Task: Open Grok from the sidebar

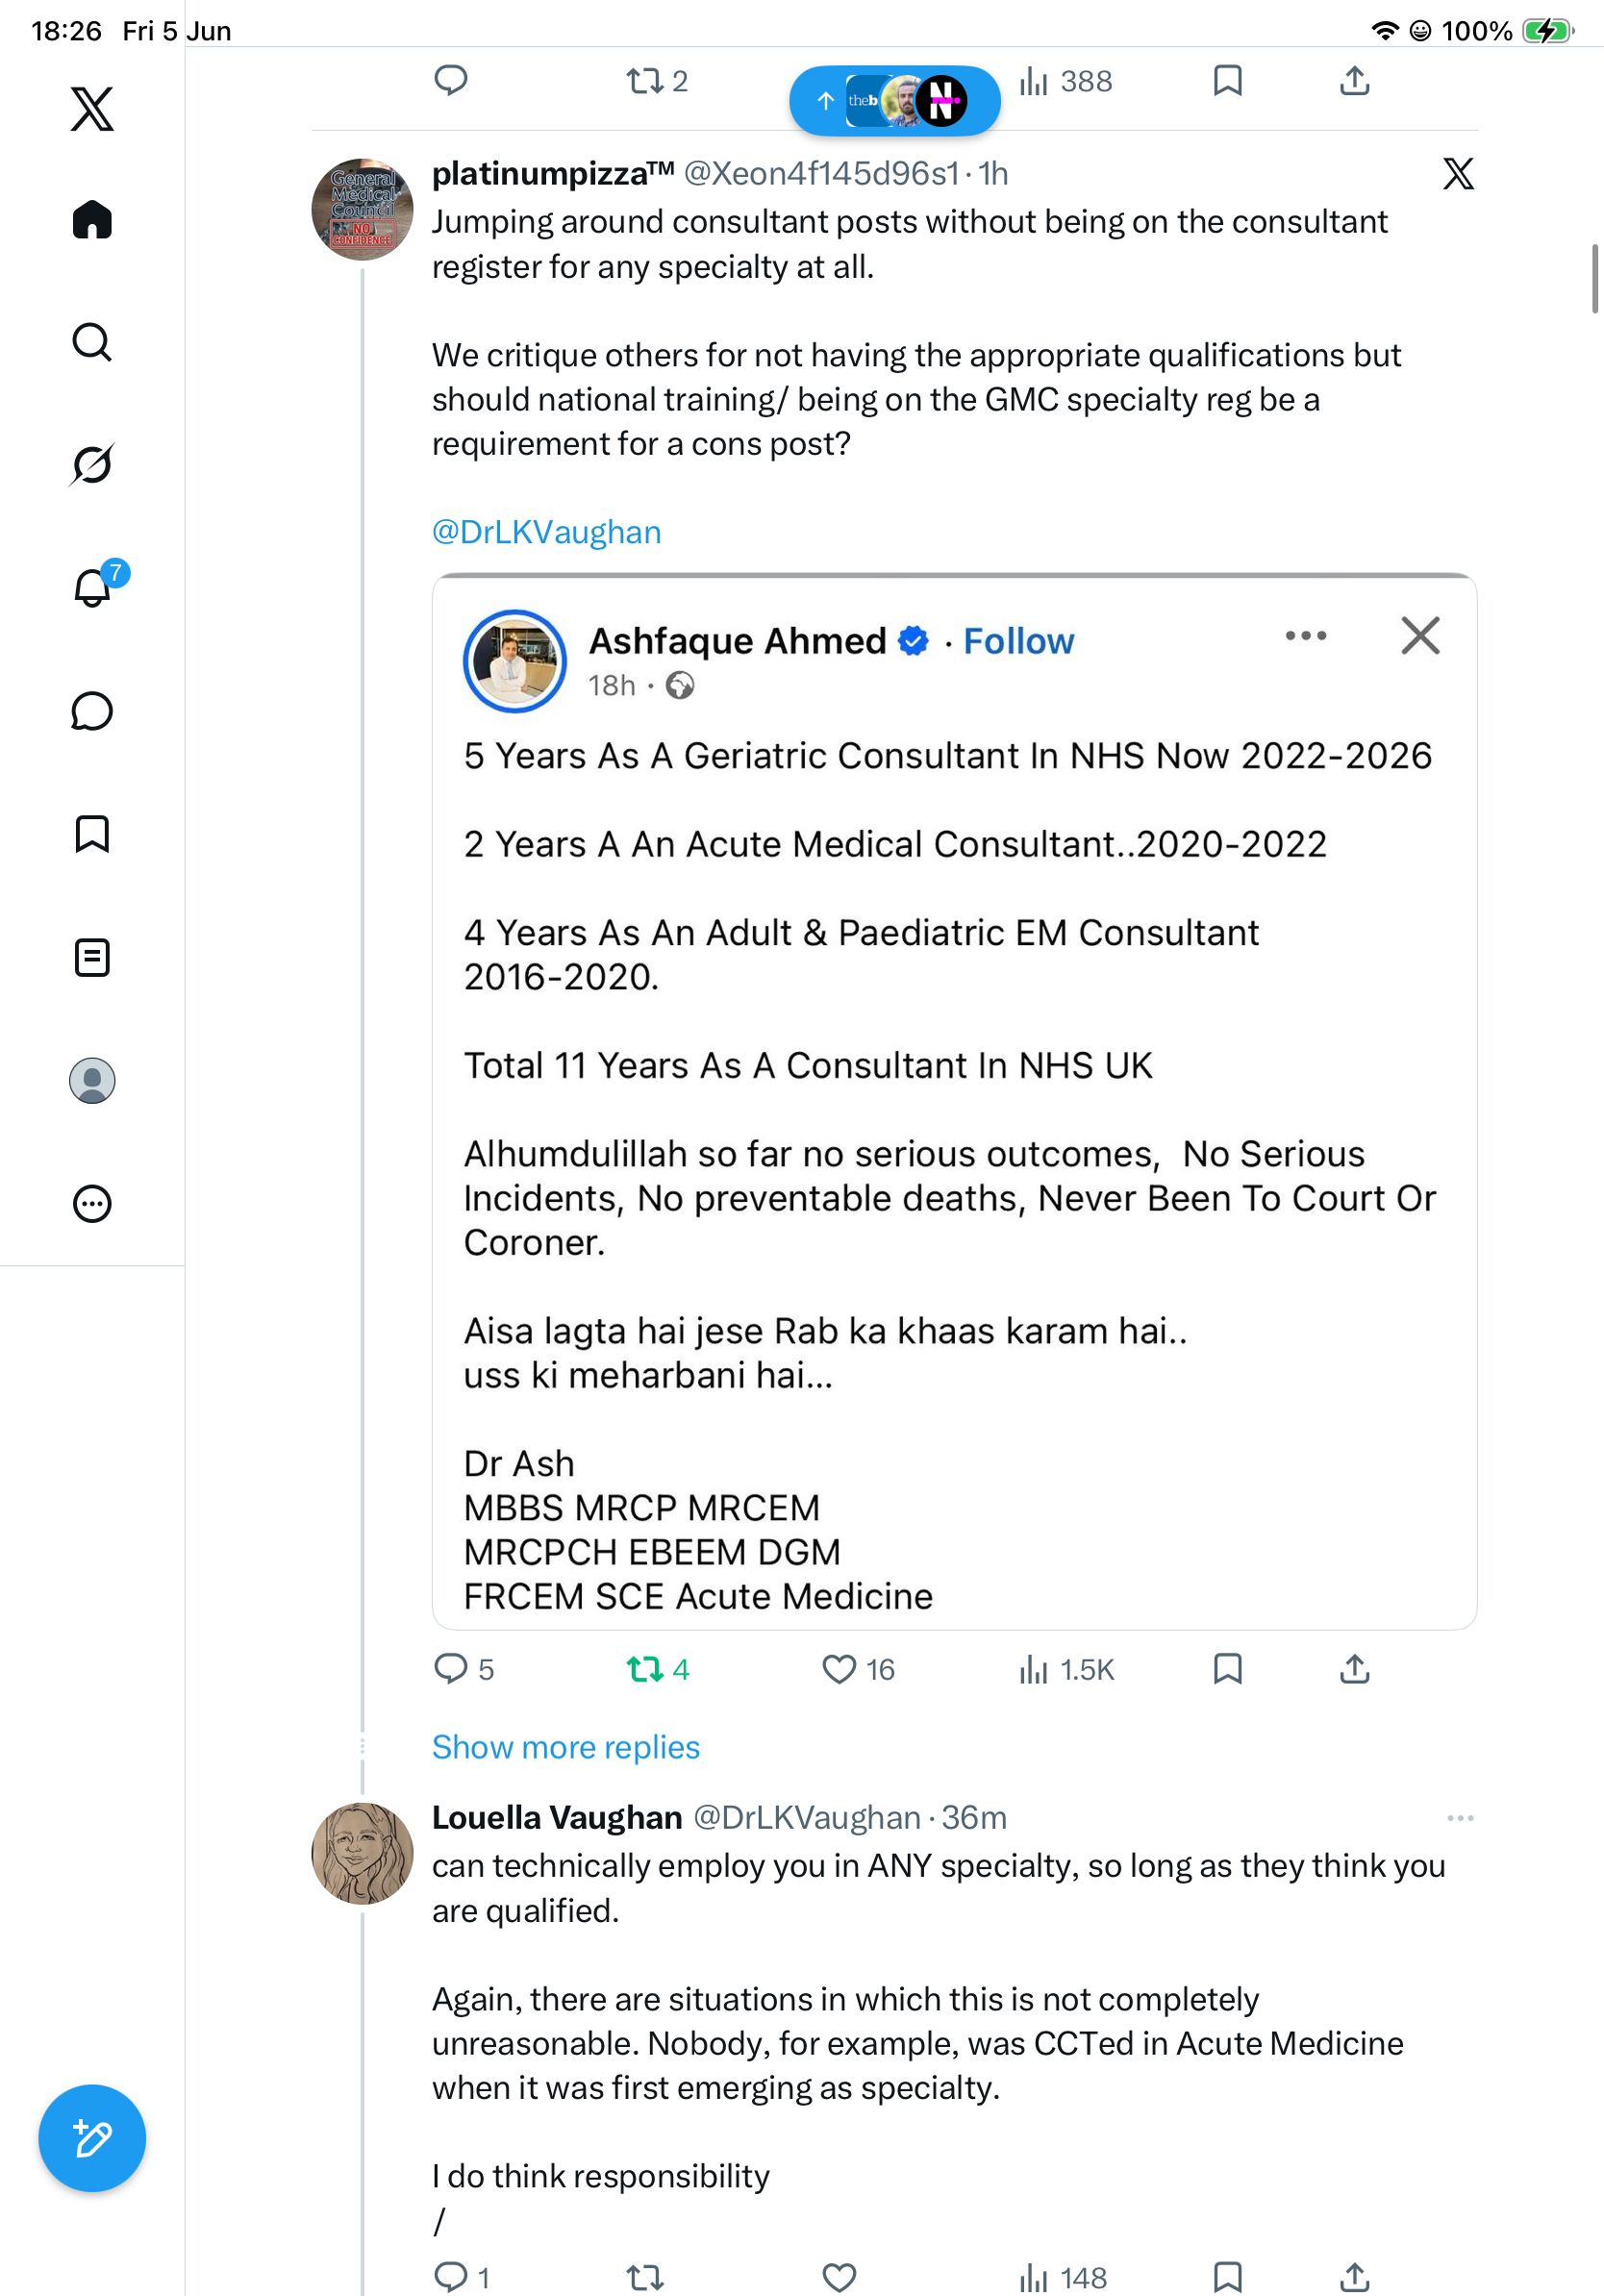Action: click(x=92, y=464)
